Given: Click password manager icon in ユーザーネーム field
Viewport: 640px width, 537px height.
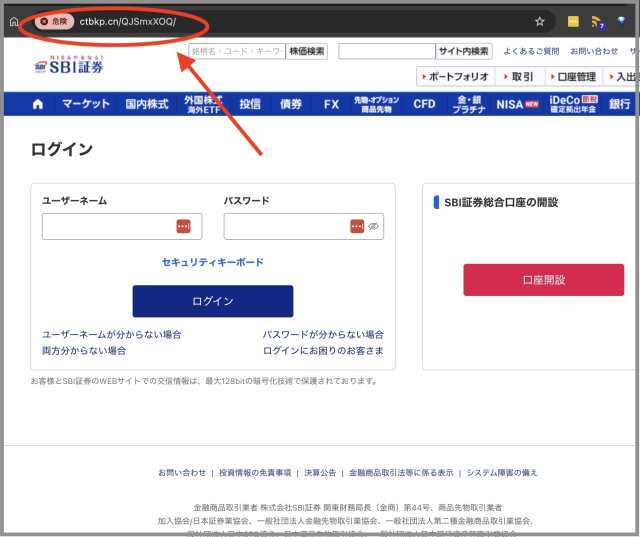Looking at the screenshot, I should click(x=183, y=227).
